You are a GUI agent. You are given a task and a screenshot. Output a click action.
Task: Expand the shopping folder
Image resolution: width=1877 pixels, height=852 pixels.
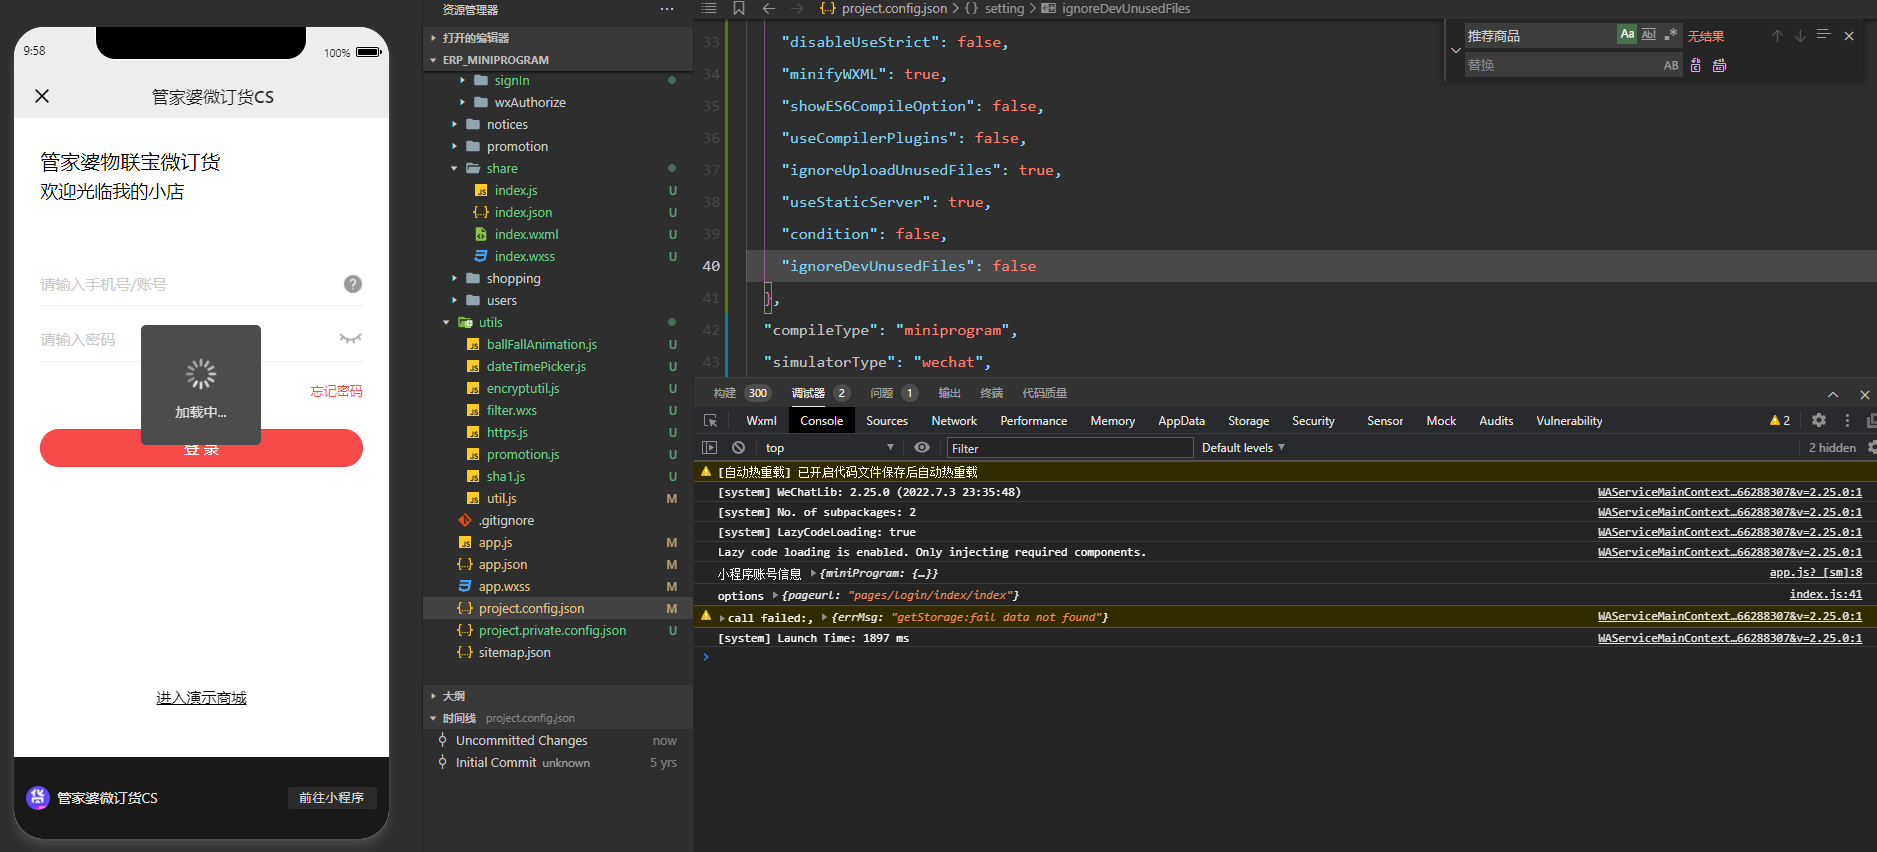(x=513, y=279)
